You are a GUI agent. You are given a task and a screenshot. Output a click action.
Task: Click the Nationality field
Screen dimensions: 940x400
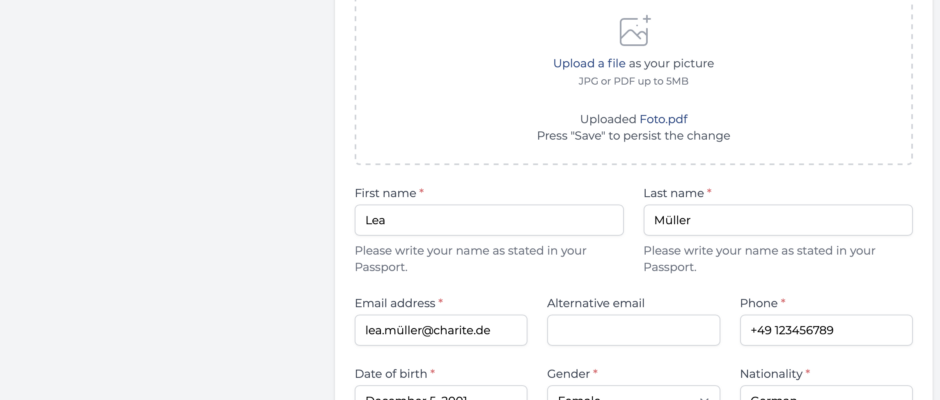[x=826, y=393]
